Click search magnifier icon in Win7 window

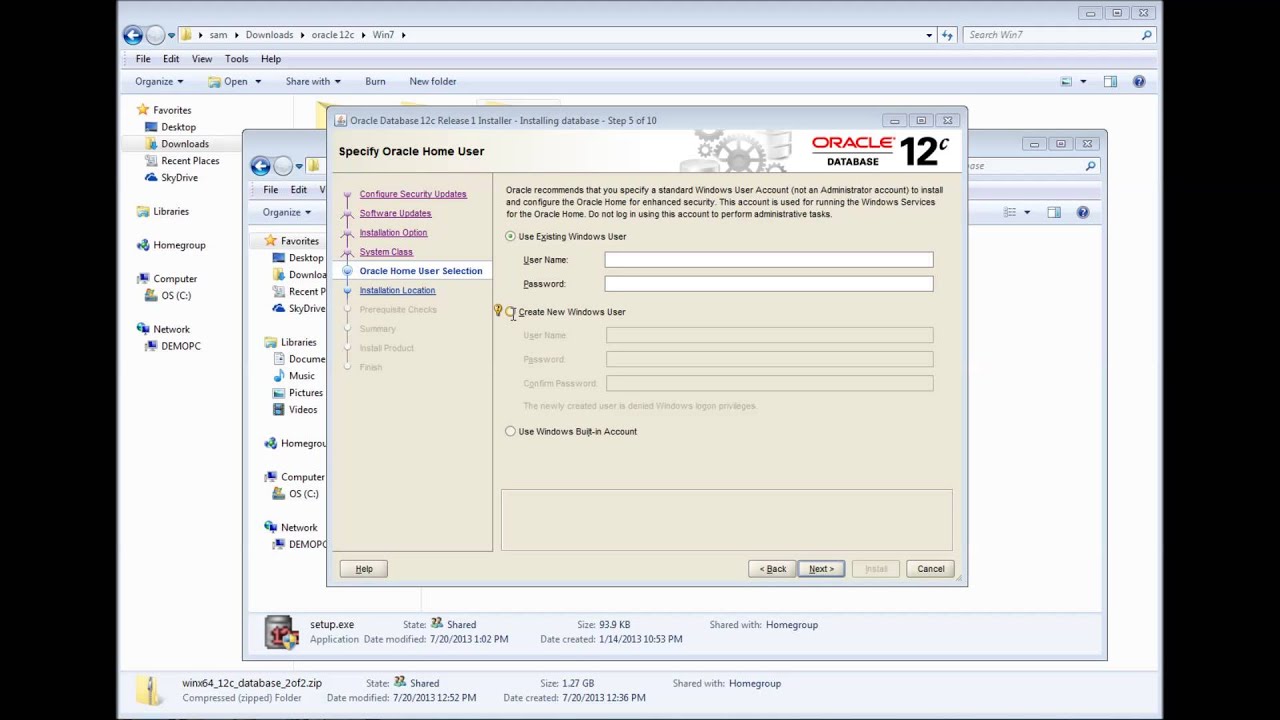(x=1147, y=35)
